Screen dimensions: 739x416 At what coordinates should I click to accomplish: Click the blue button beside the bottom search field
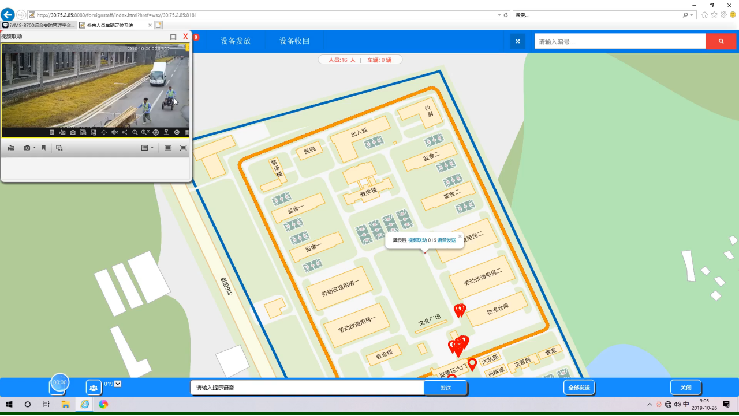[445, 387]
